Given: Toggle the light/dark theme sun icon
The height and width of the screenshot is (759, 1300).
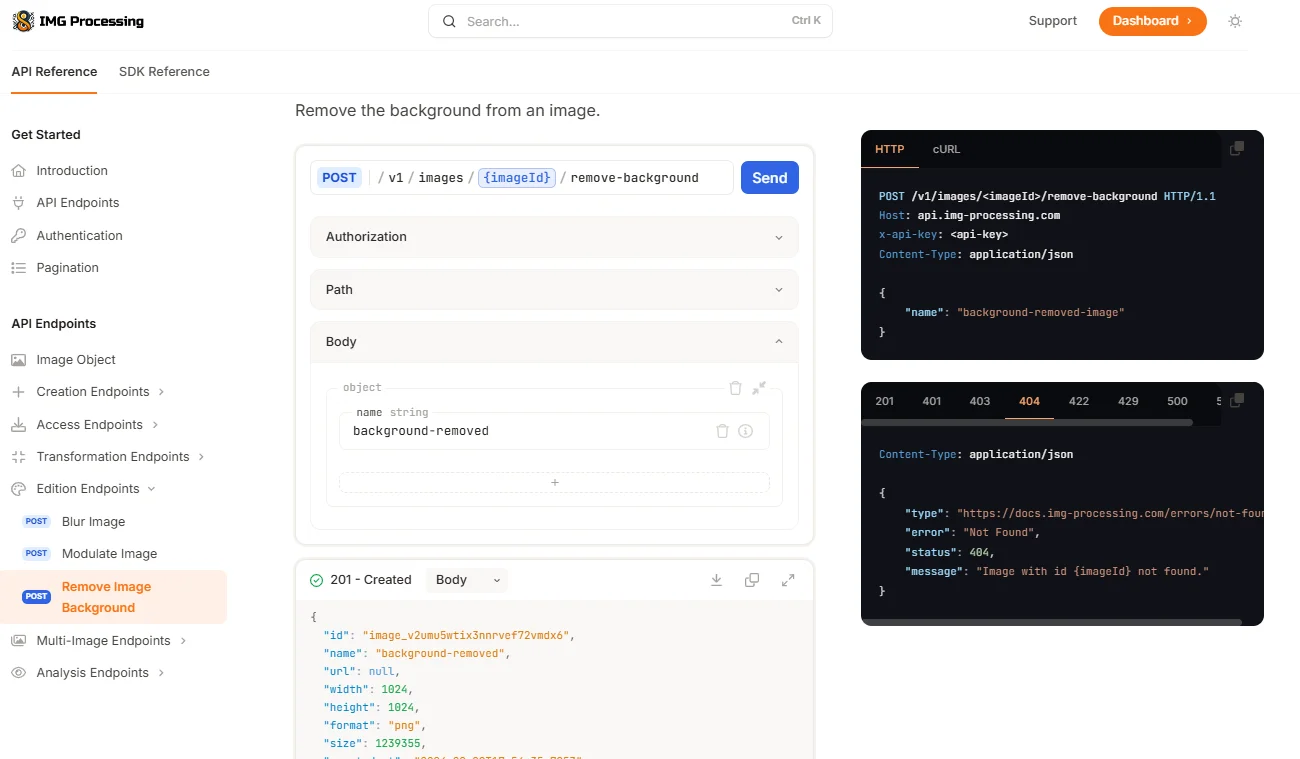Looking at the screenshot, I should 1235,21.
